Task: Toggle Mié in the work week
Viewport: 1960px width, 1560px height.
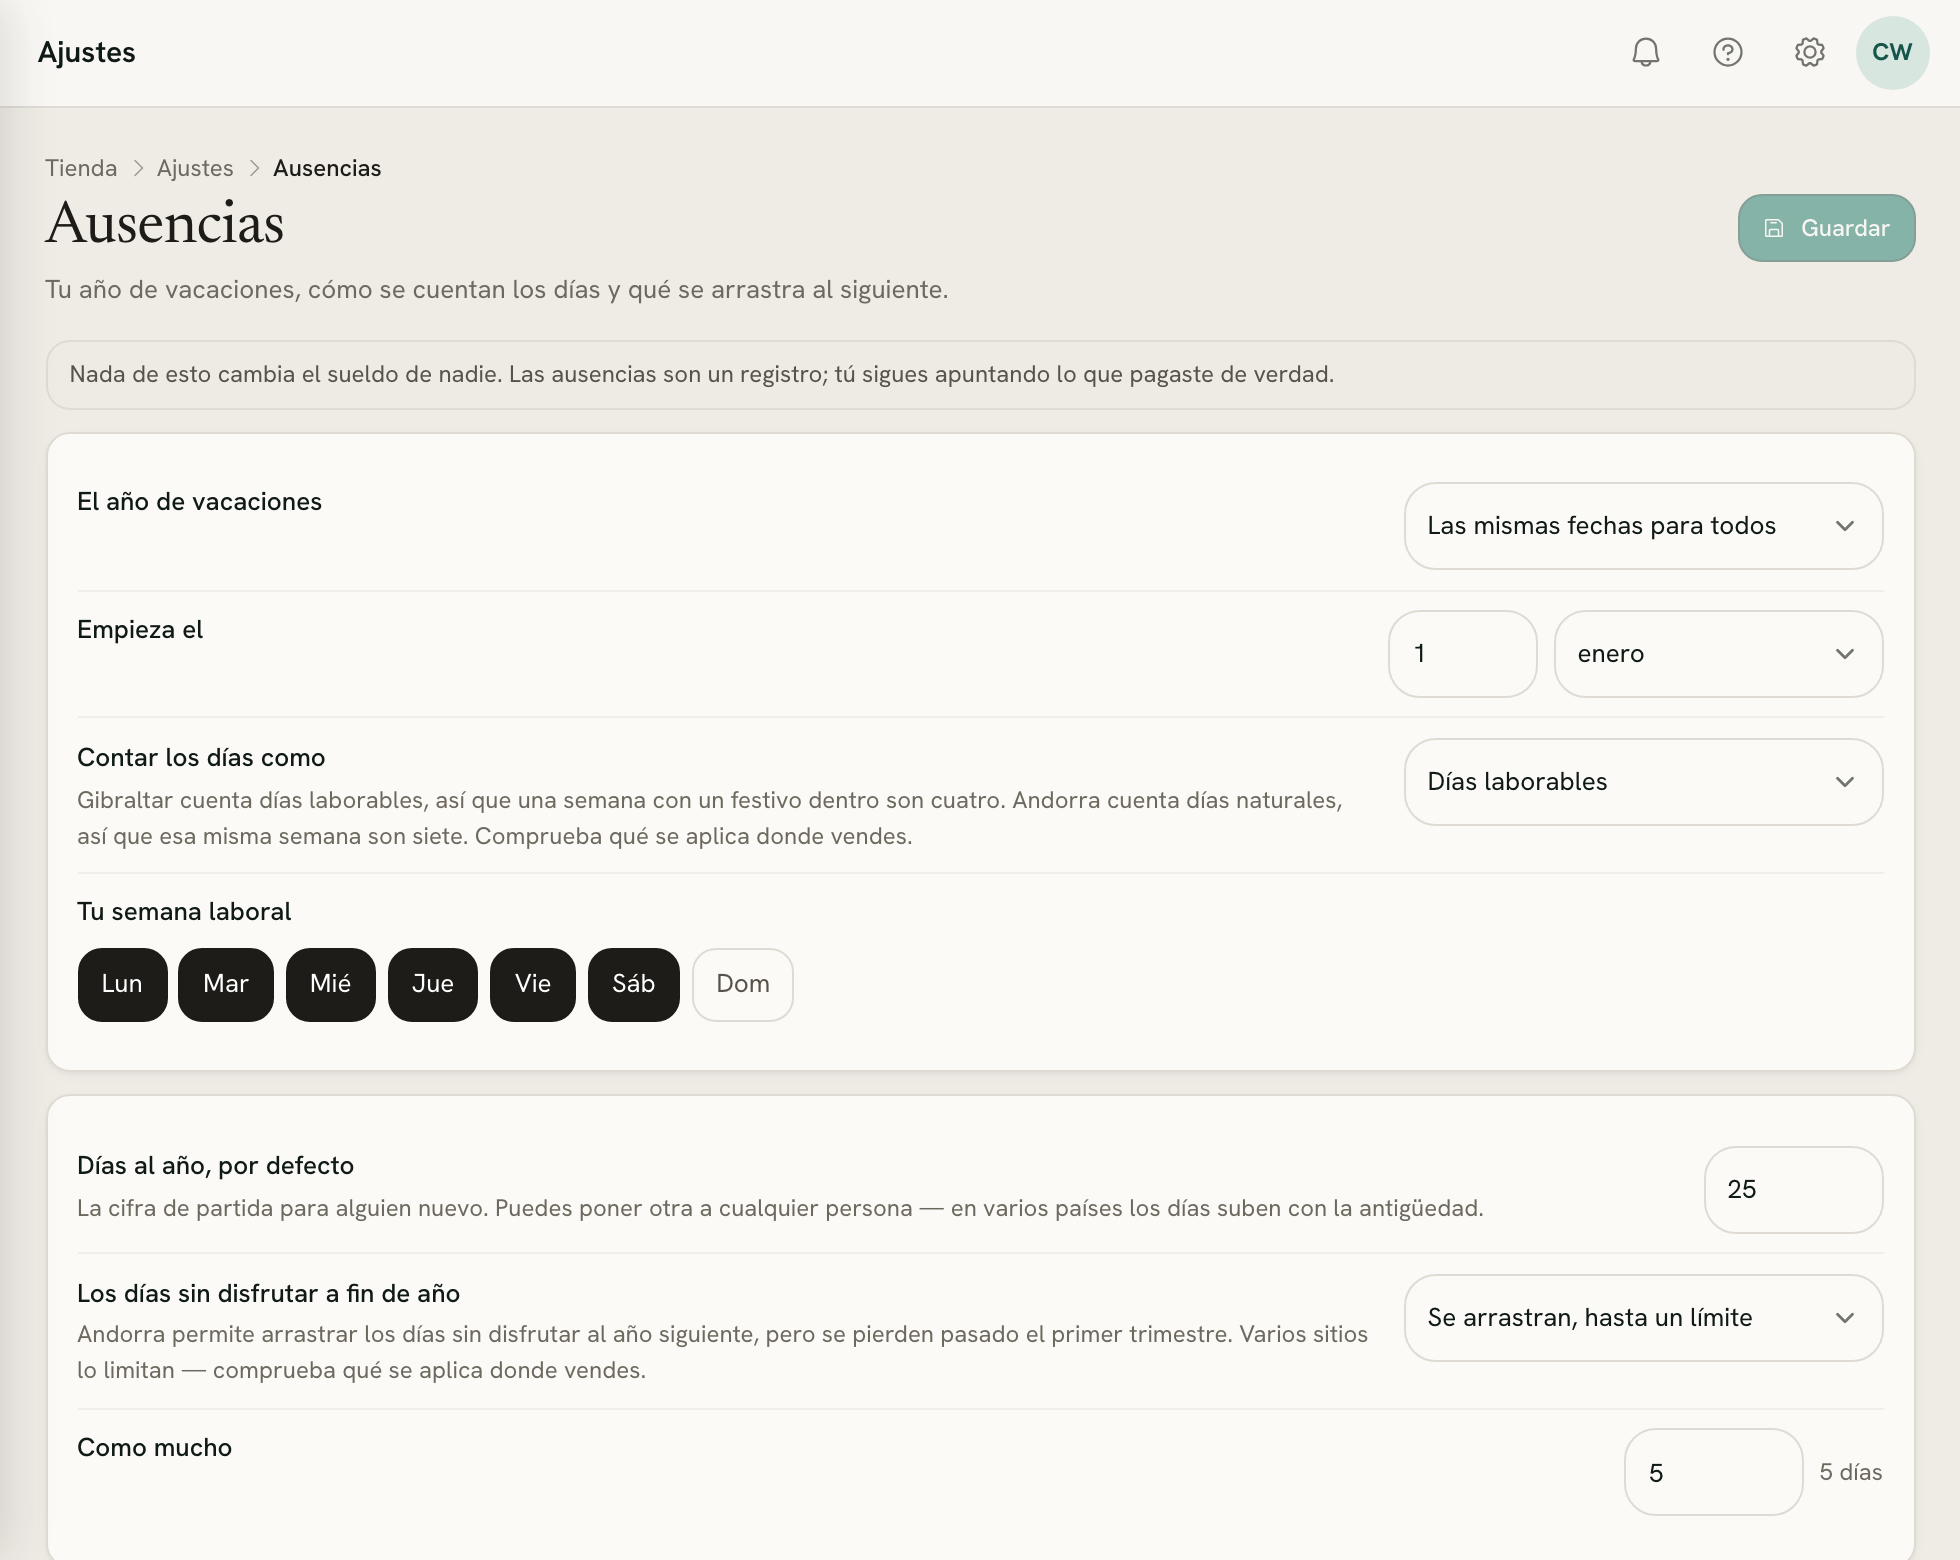Action: (x=331, y=984)
